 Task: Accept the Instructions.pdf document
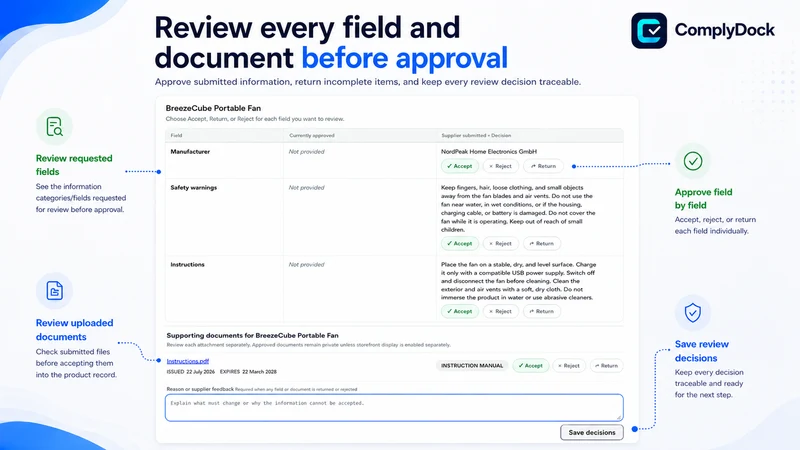coord(531,366)
